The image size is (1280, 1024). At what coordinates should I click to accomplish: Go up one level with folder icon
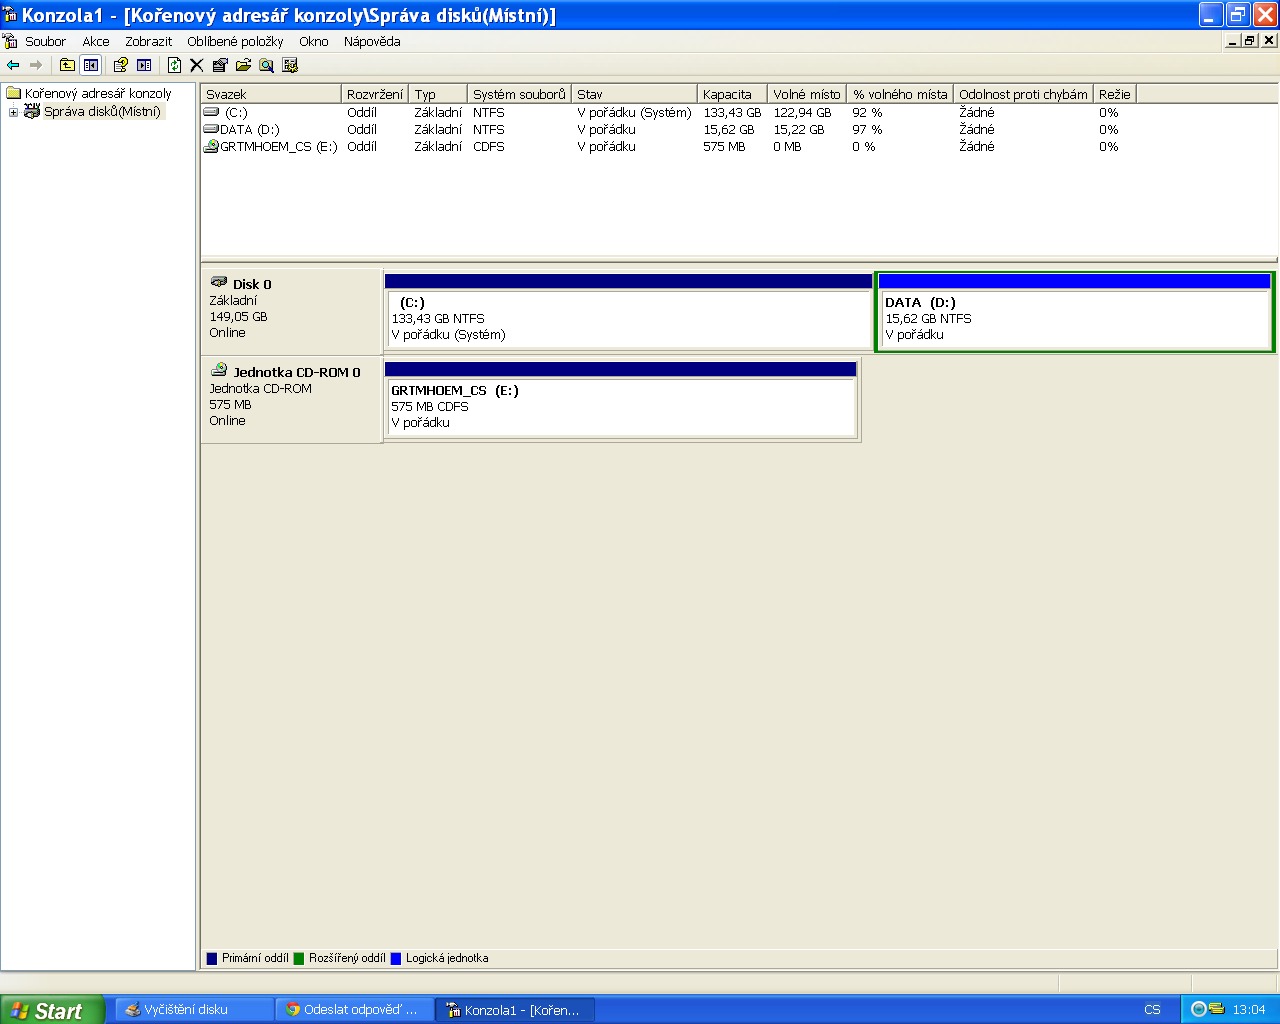click(67, 65)
